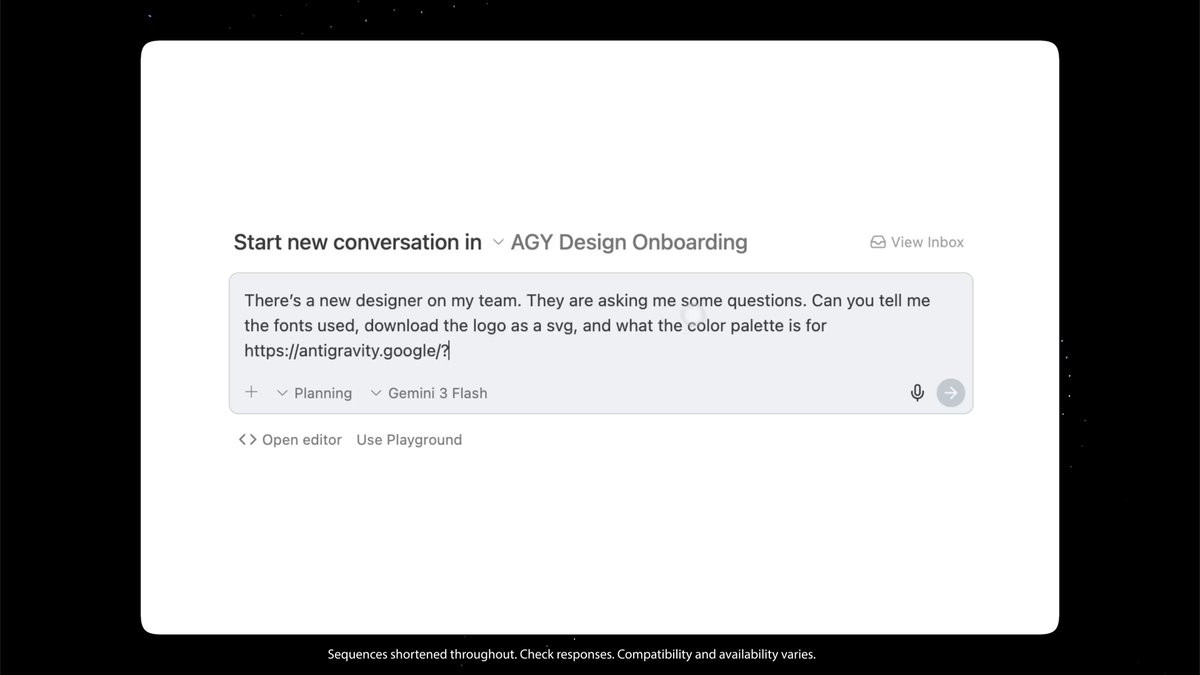Click the word svg in the prompt

coord(557,326)
